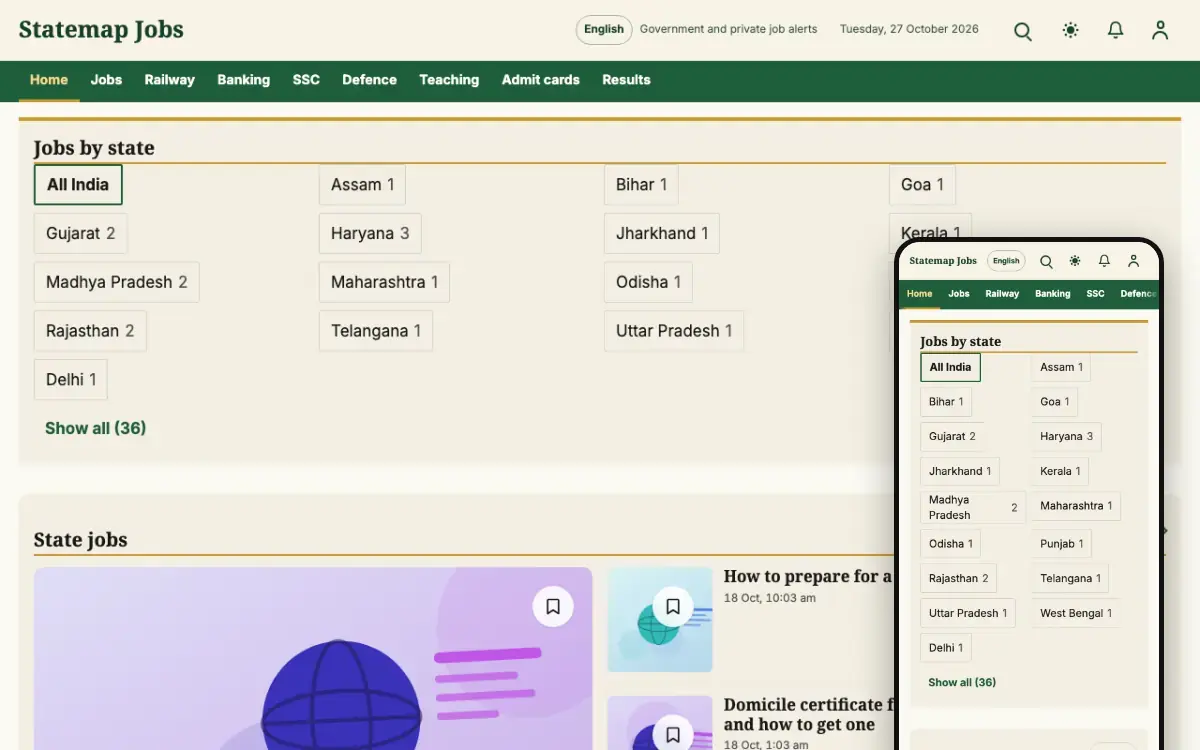Bookmark the 'Domicile certificate' article
This screenshot has height=750, width=1200.
673,735
